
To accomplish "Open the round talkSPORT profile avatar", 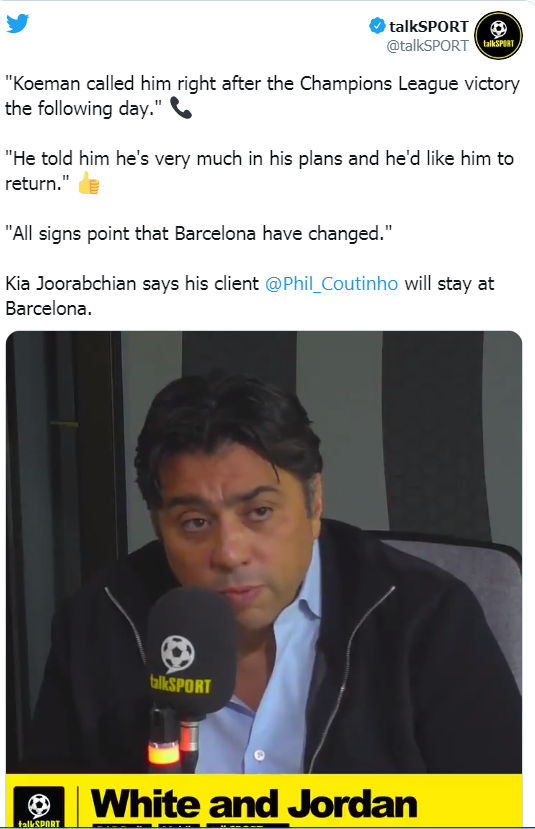I will pos(499,35).
